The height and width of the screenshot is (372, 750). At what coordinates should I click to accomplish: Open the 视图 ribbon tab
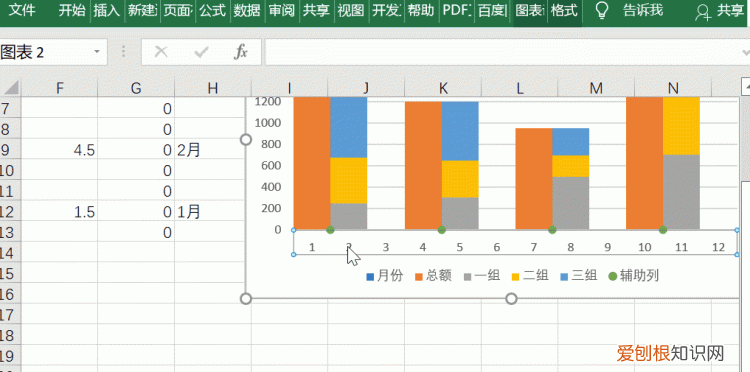tap(351, 11)
